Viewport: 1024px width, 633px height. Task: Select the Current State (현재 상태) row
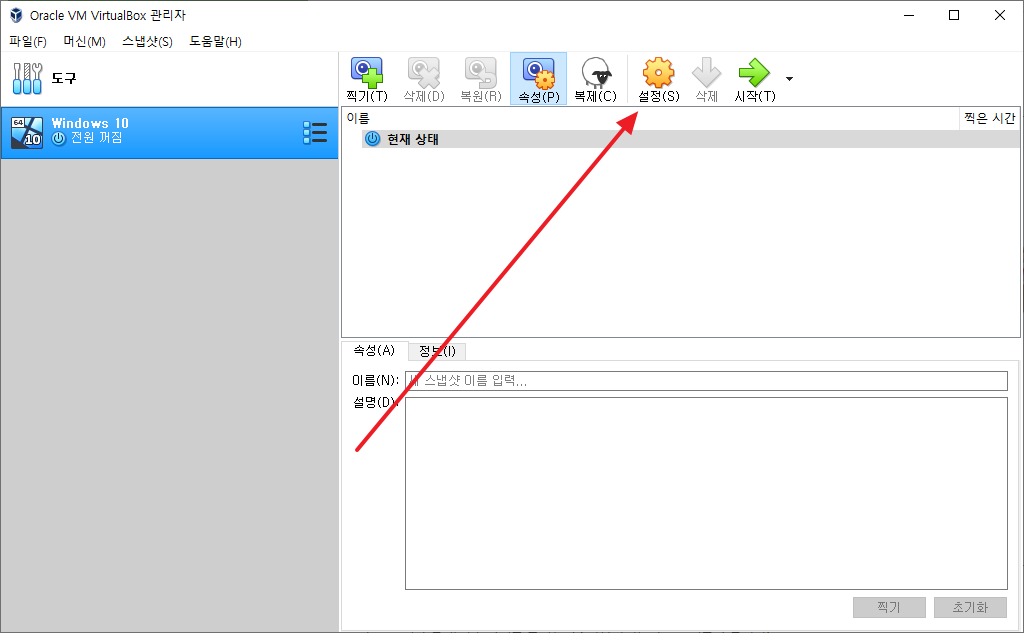pos(690,139)
